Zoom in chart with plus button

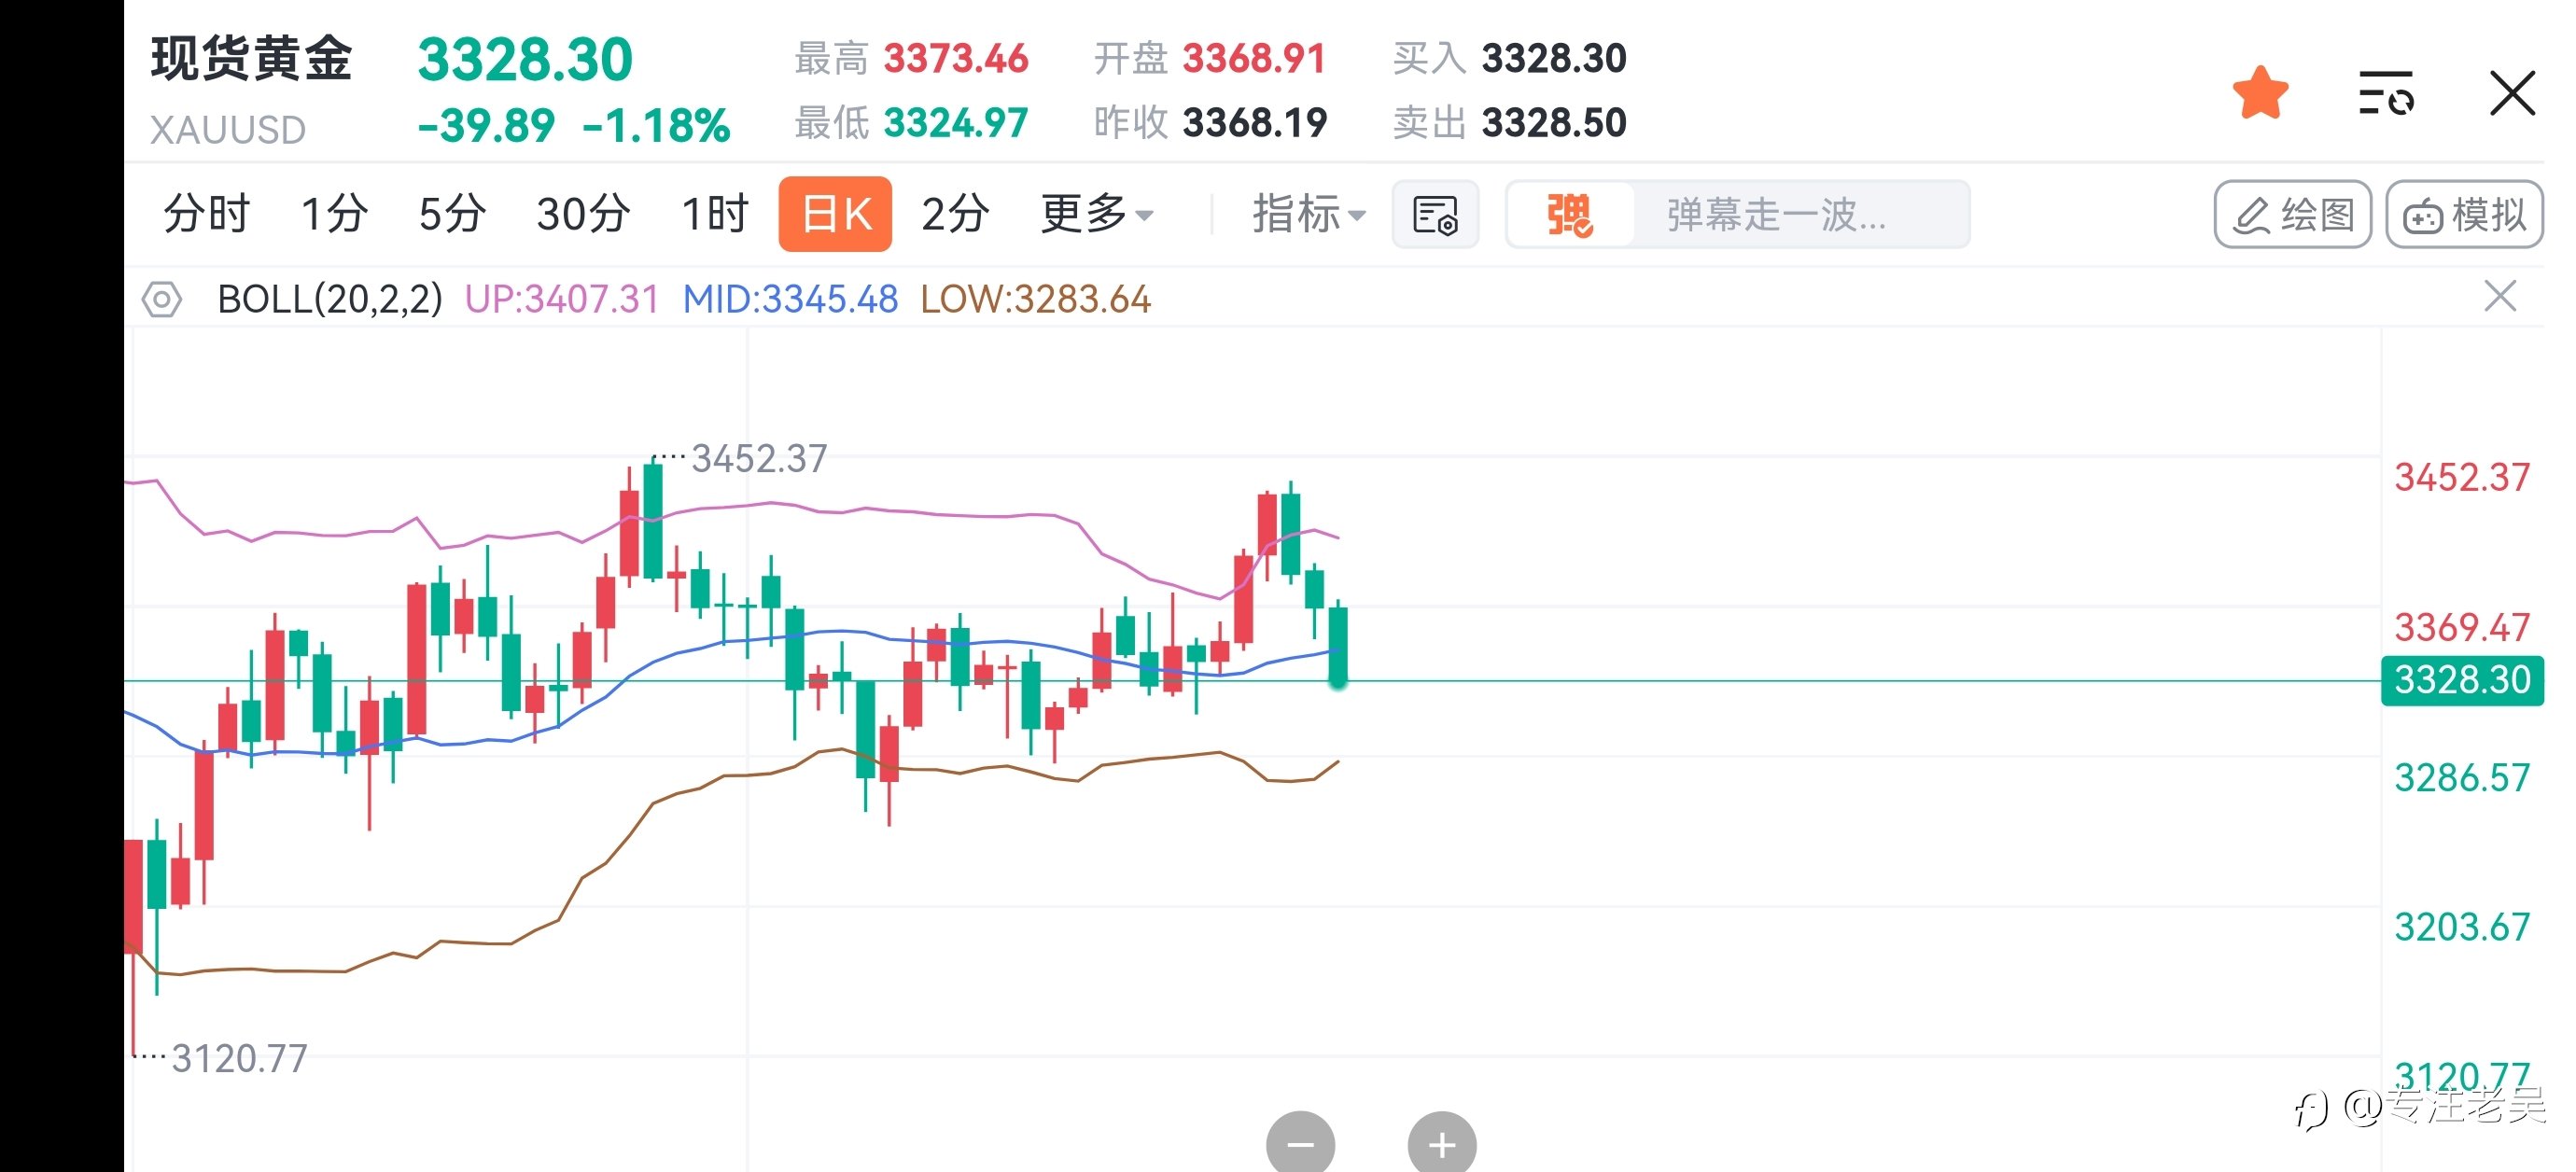[x=1441, y=1143]
